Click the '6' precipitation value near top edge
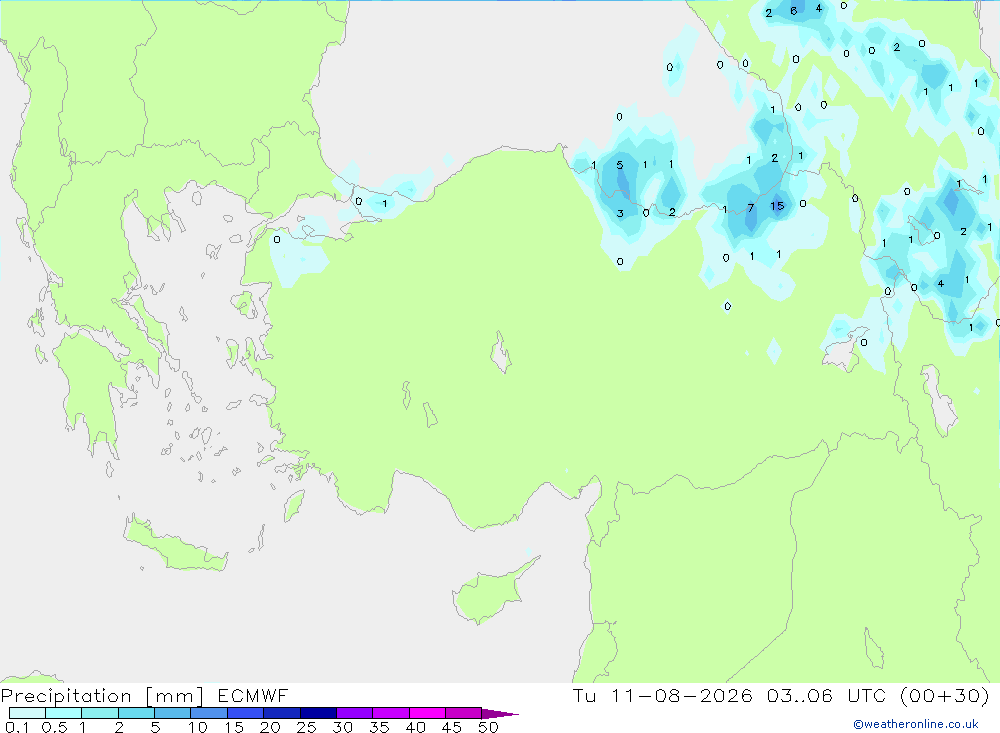Viewport: 1000px width, 733px height. click(x=793, y=11)
